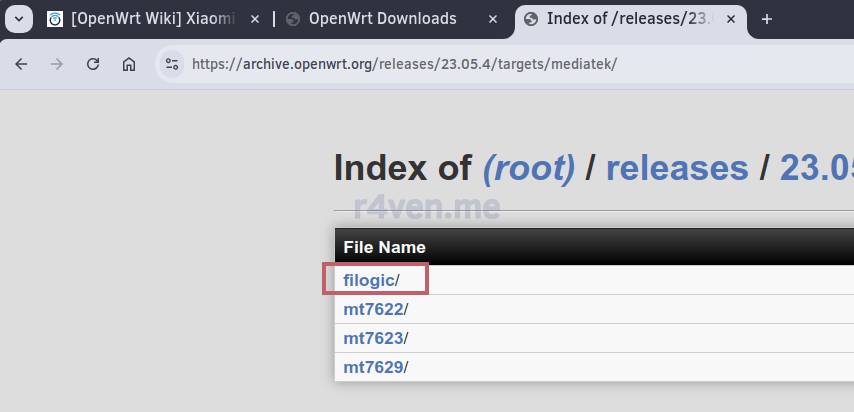This screenshot has height=412, width=854.
Task: Close the OpenWrt Downloads tab
Action: coord(493,19)
